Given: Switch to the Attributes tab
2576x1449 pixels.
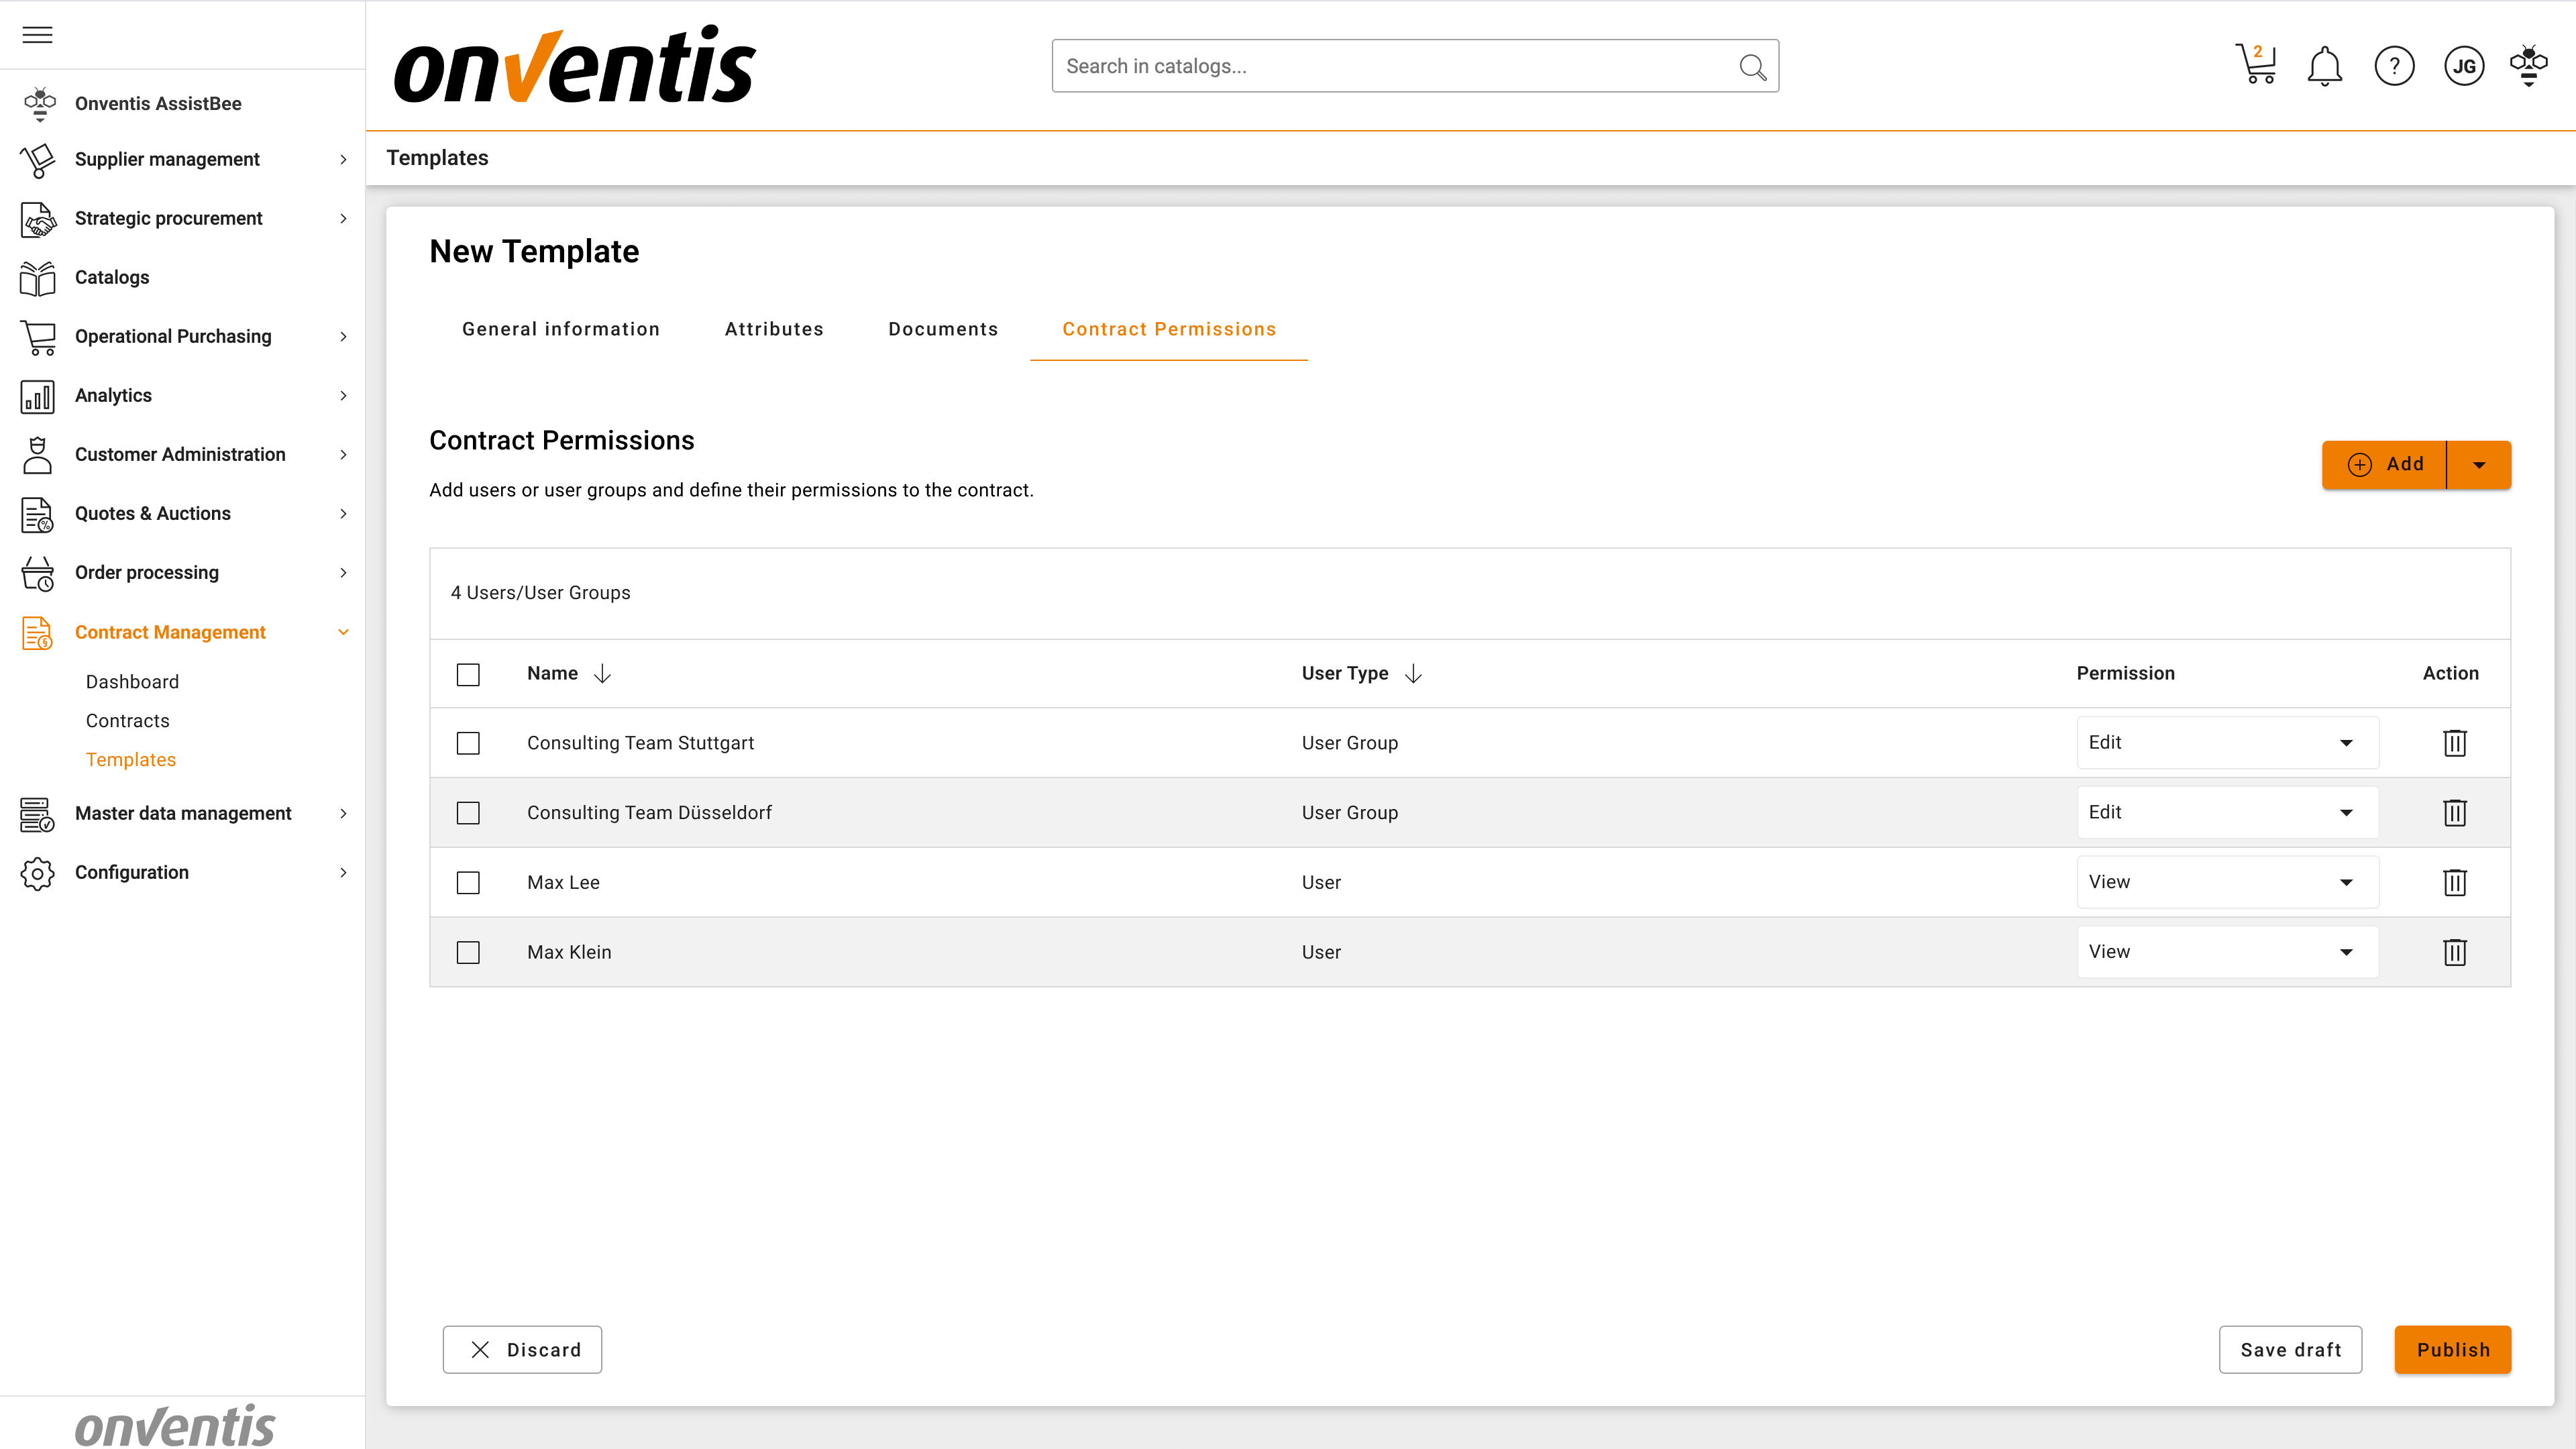Looking at the screenshot, I should click(x=774, y=329).
